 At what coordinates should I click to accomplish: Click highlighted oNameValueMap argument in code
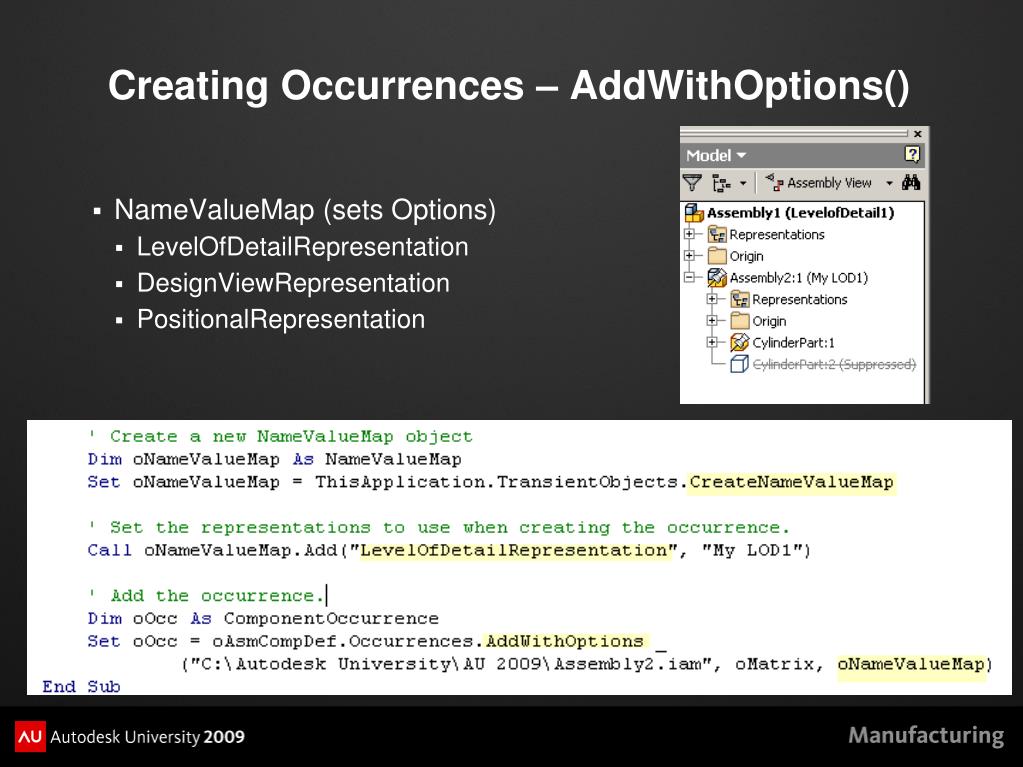tap(911, 665)
